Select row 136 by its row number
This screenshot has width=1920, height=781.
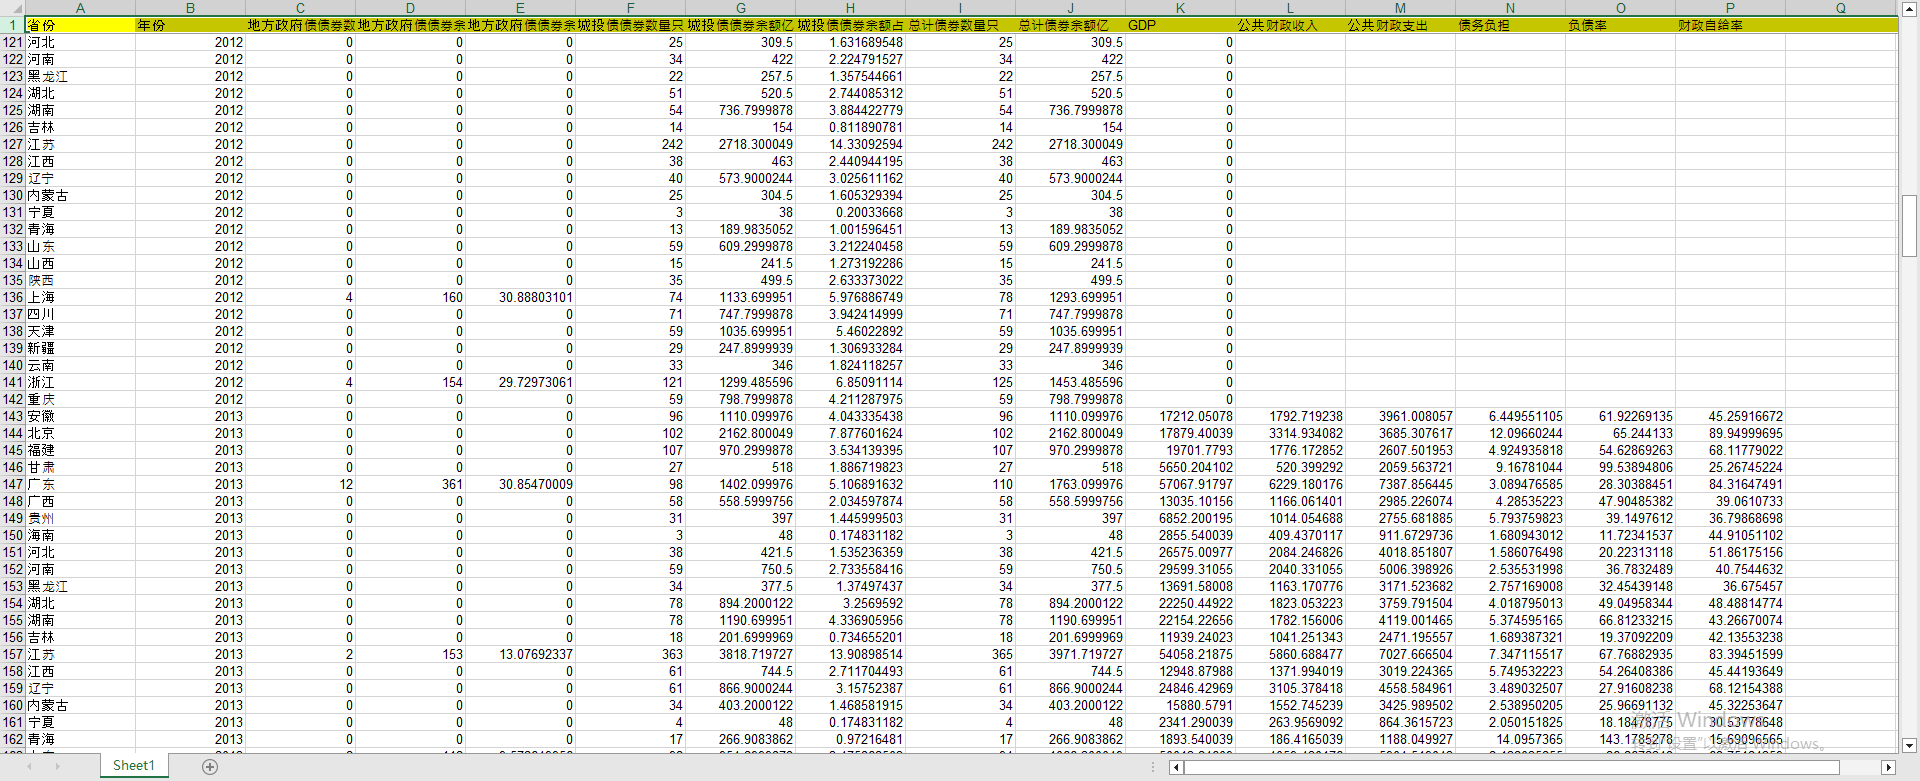pyautogui.click(x=13, y=298)
